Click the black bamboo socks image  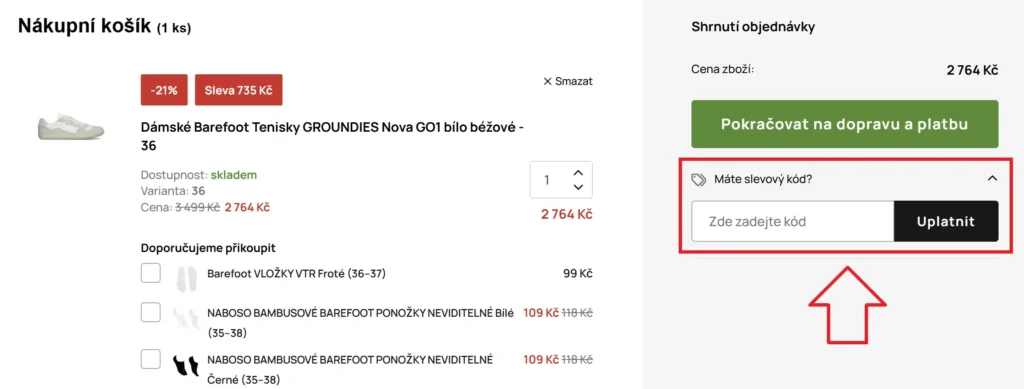185,366
